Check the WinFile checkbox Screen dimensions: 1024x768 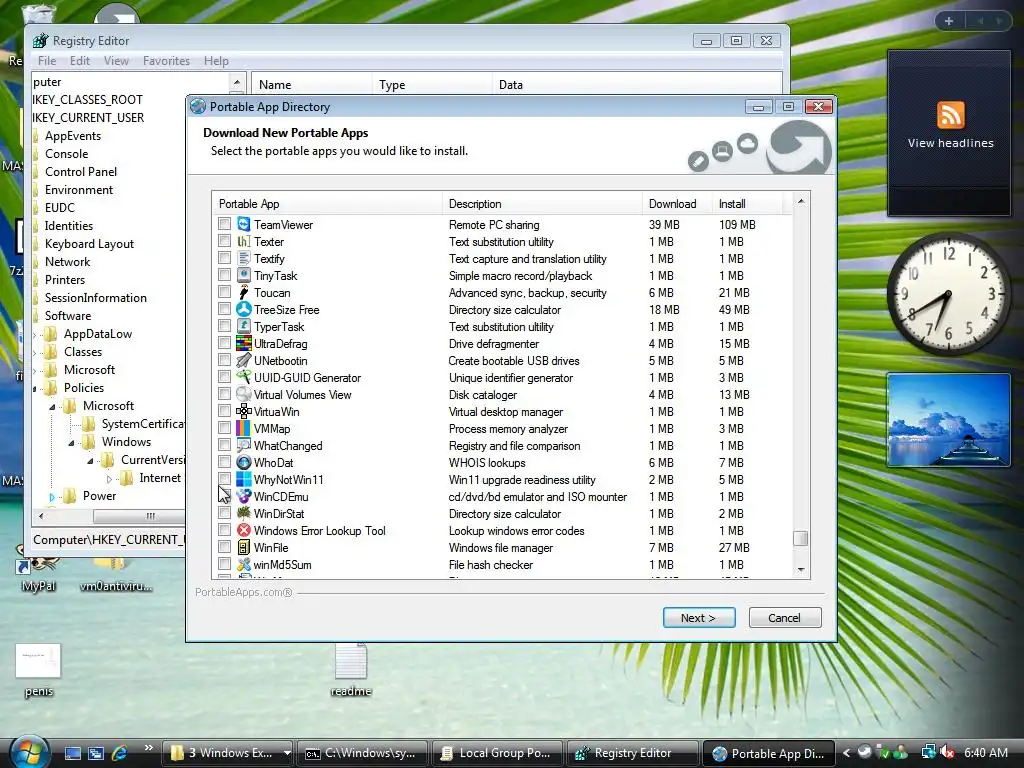pos(225,547)
